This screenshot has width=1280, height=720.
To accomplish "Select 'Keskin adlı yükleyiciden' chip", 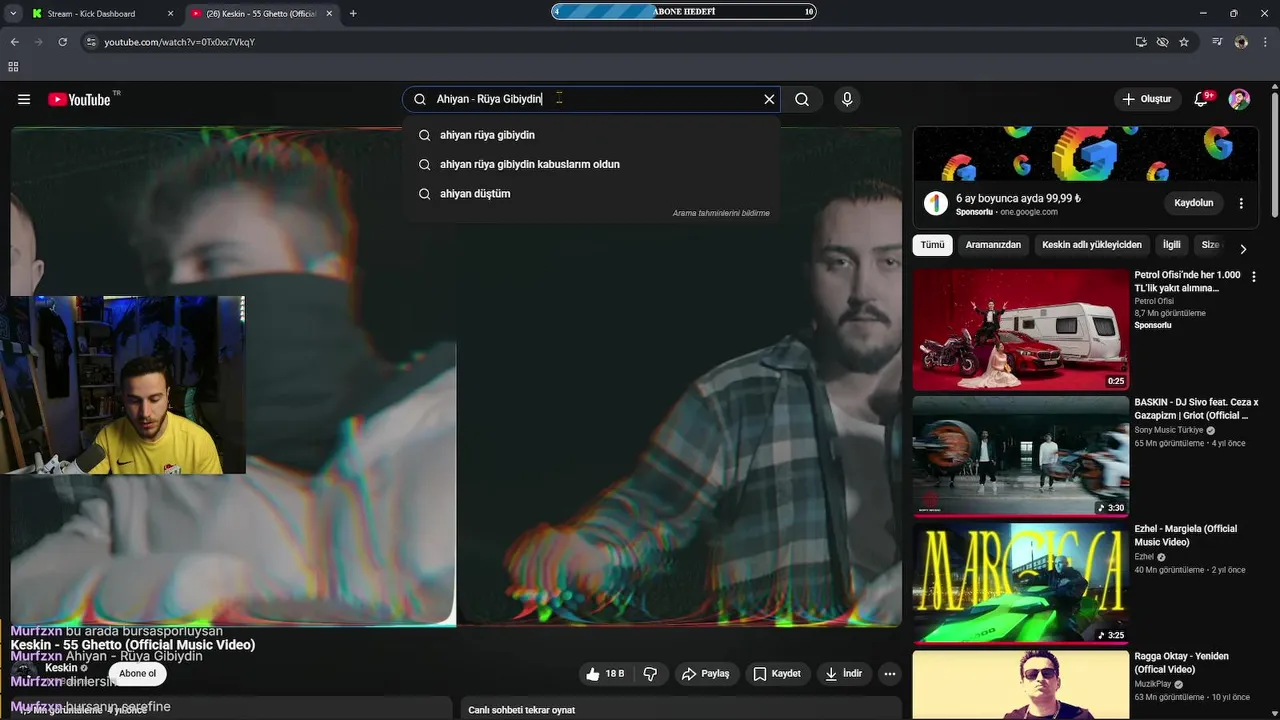I will coord(1091,245).
